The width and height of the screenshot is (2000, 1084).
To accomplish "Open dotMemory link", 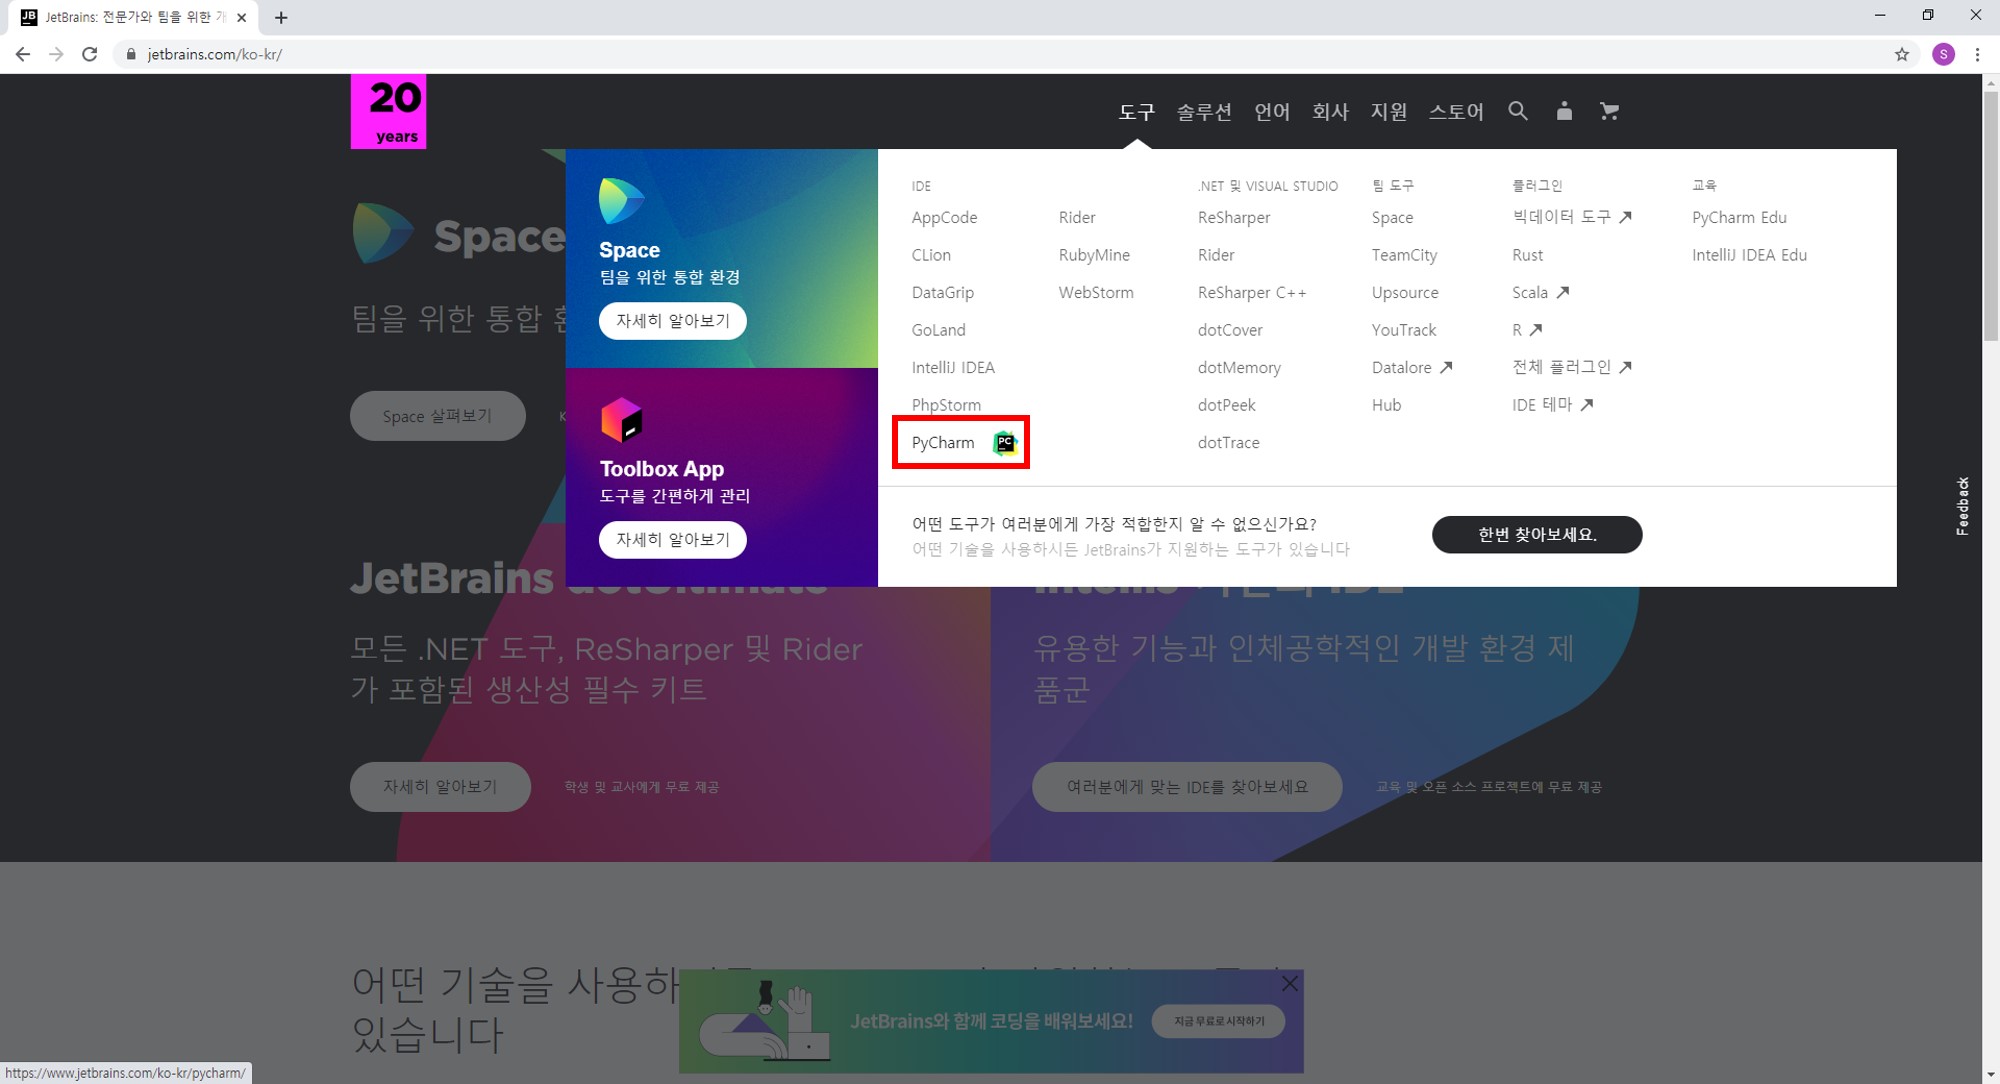I will (x=1239, y=367).
